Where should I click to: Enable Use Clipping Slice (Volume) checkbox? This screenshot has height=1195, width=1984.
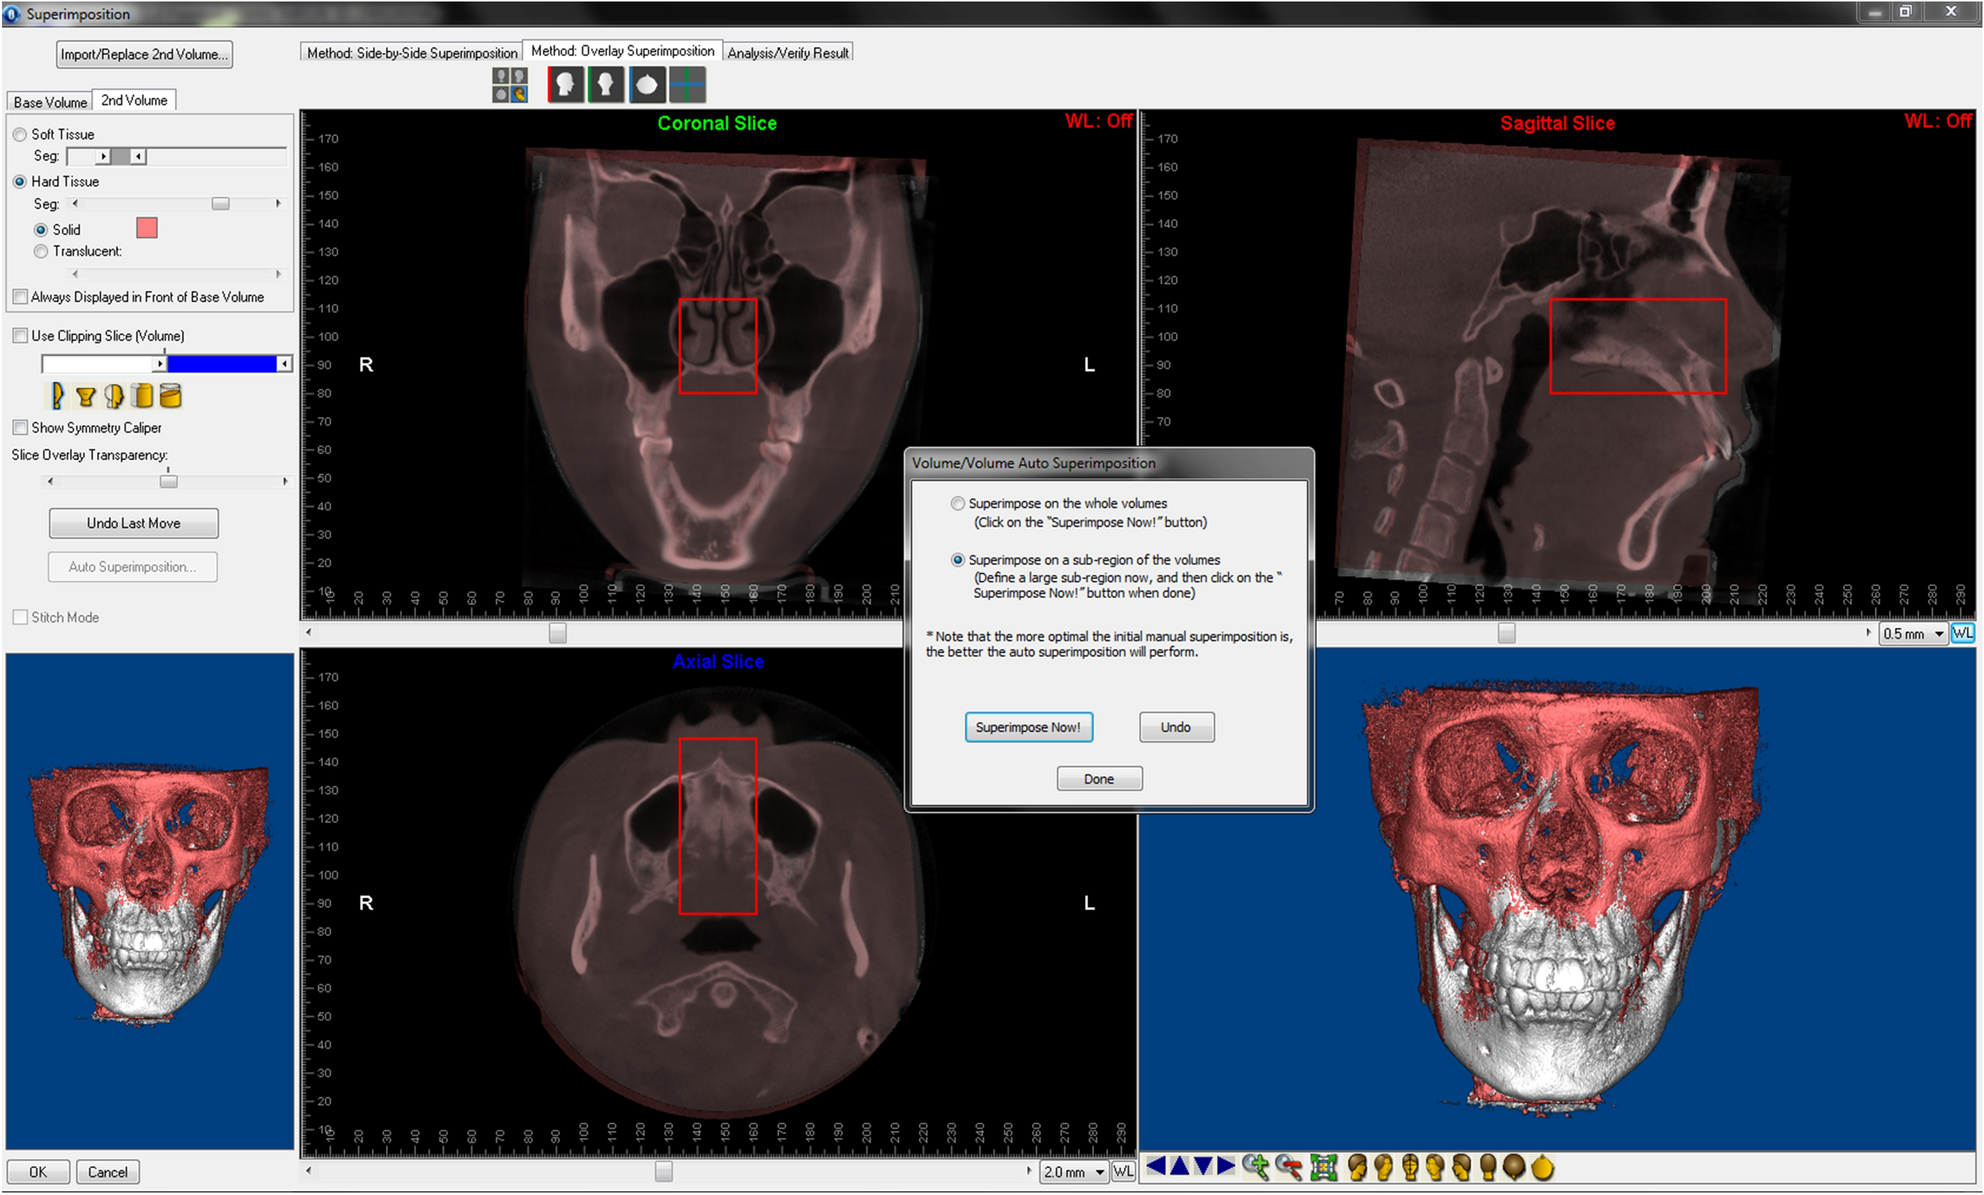coord(20,336)
